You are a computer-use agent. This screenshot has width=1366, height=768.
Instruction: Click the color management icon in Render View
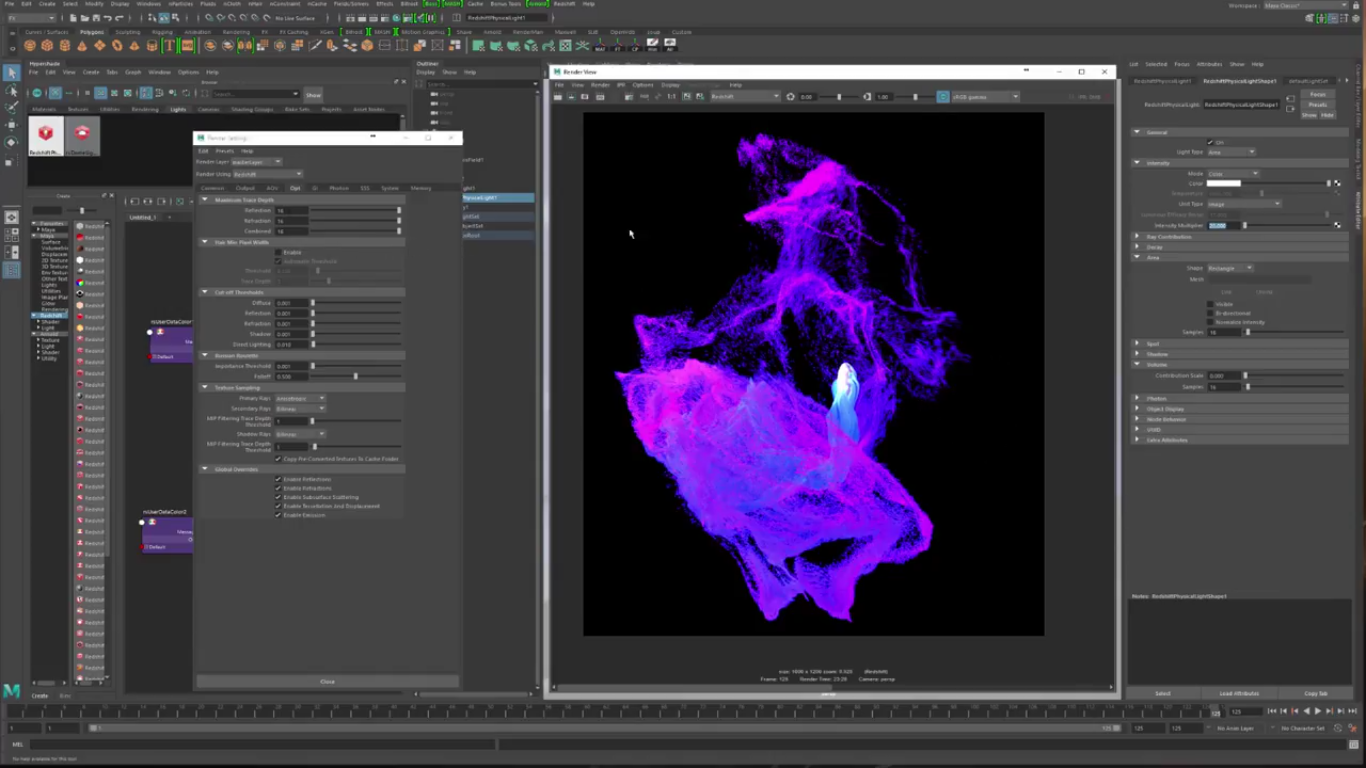pyautogui.click(x=943, y=97)
